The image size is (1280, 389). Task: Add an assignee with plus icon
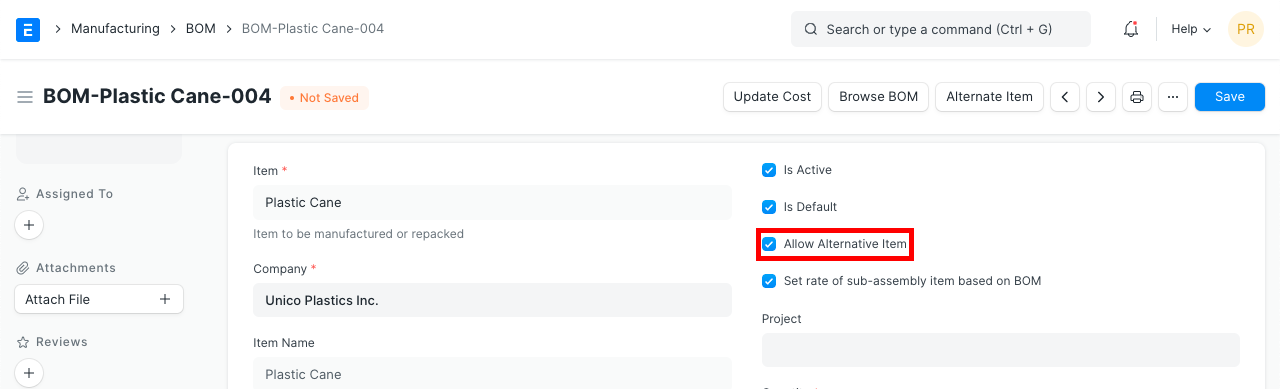[x=29, y=225]
